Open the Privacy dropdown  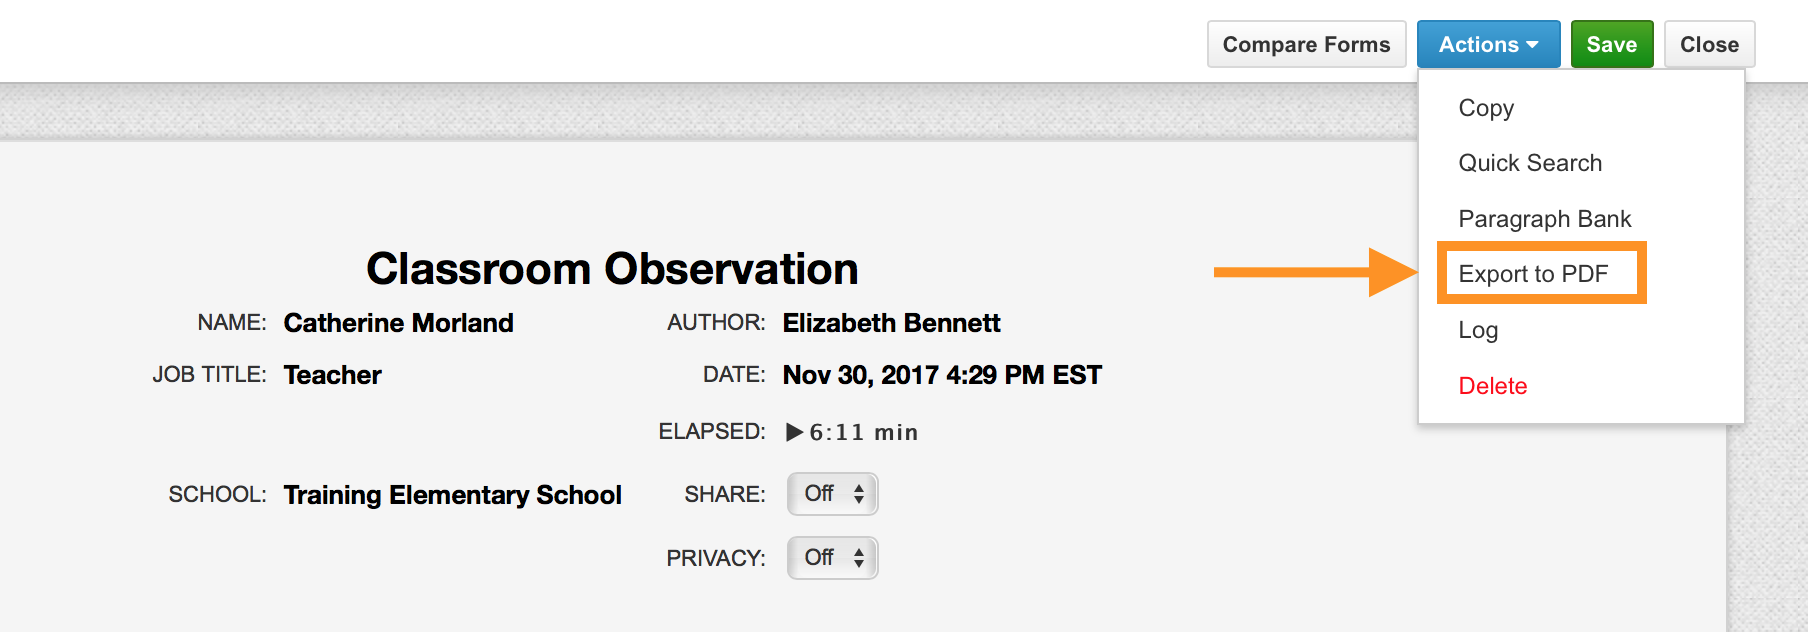point(832,558)
